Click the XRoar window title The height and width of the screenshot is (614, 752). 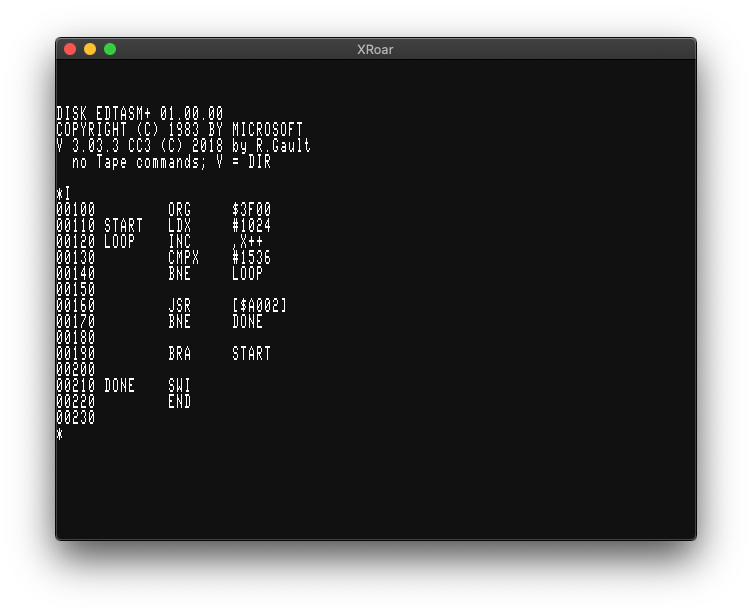pos(375,49)
